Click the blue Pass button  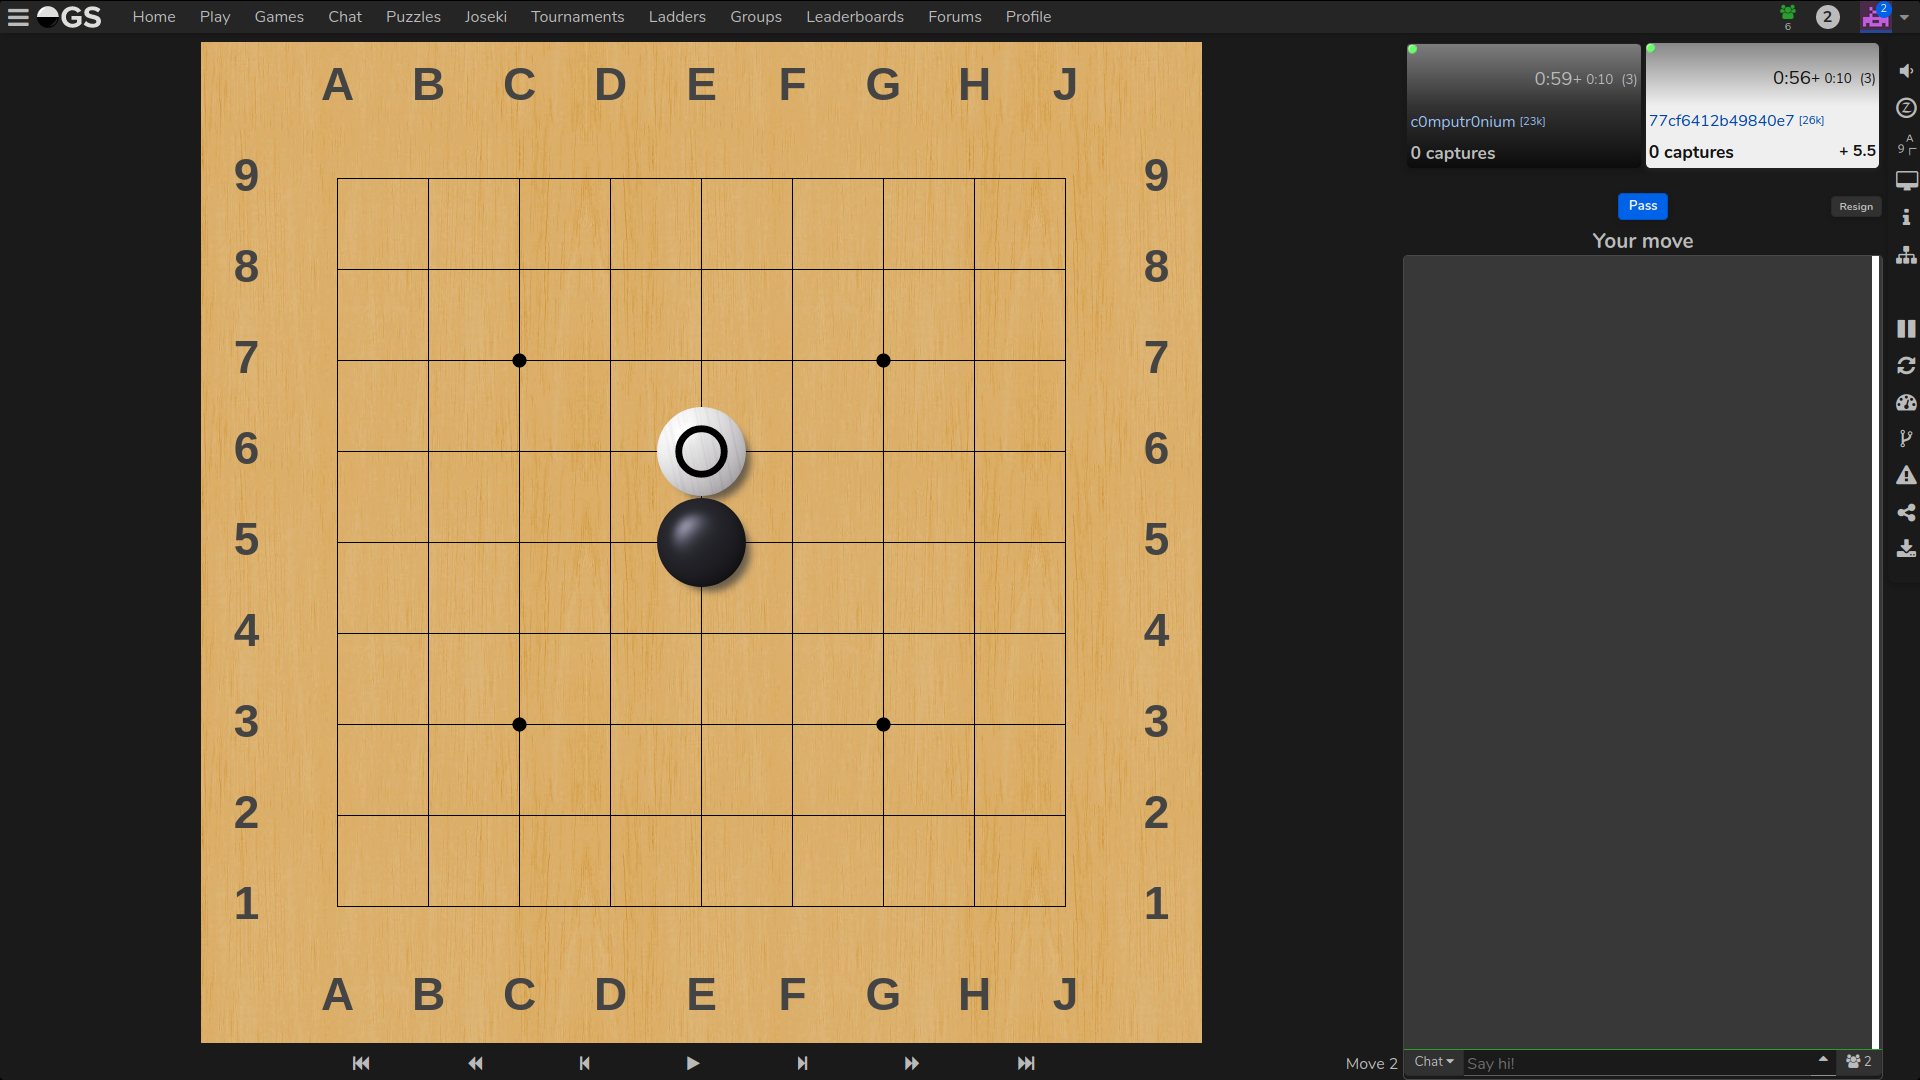(1643, 206)
